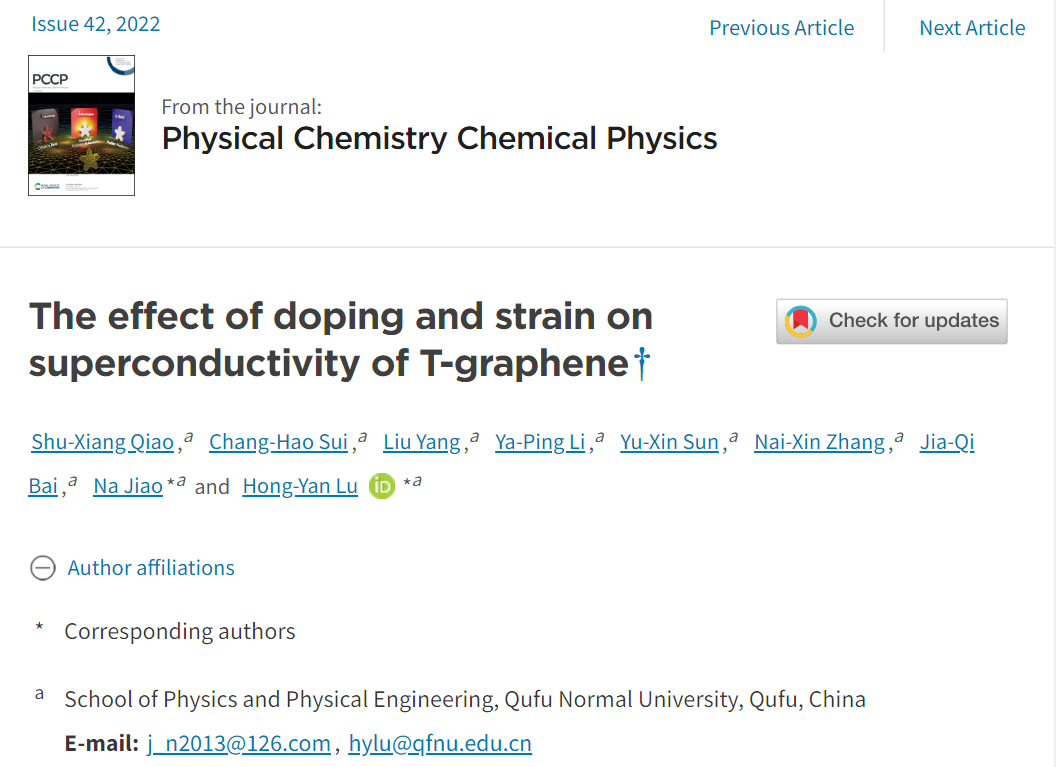Click the Crossmark bookmark icon
Image resolution: width=1056 pixels, height=767 pixels.
[801, 321]
